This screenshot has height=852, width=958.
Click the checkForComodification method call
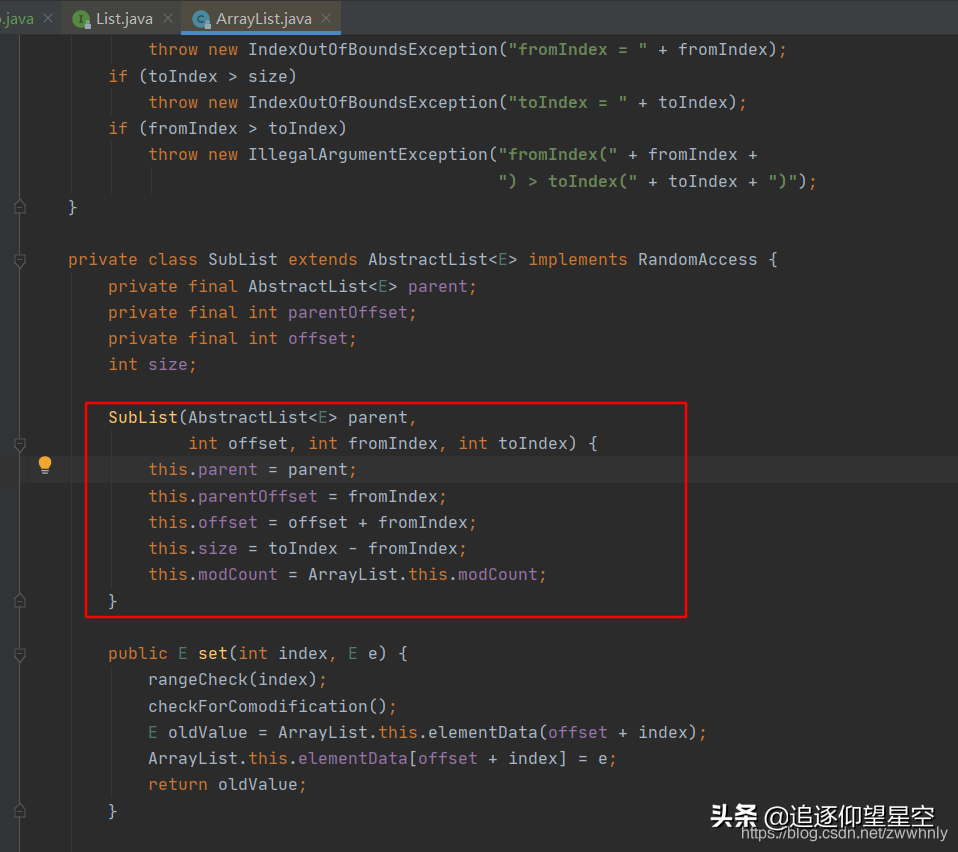262,706
